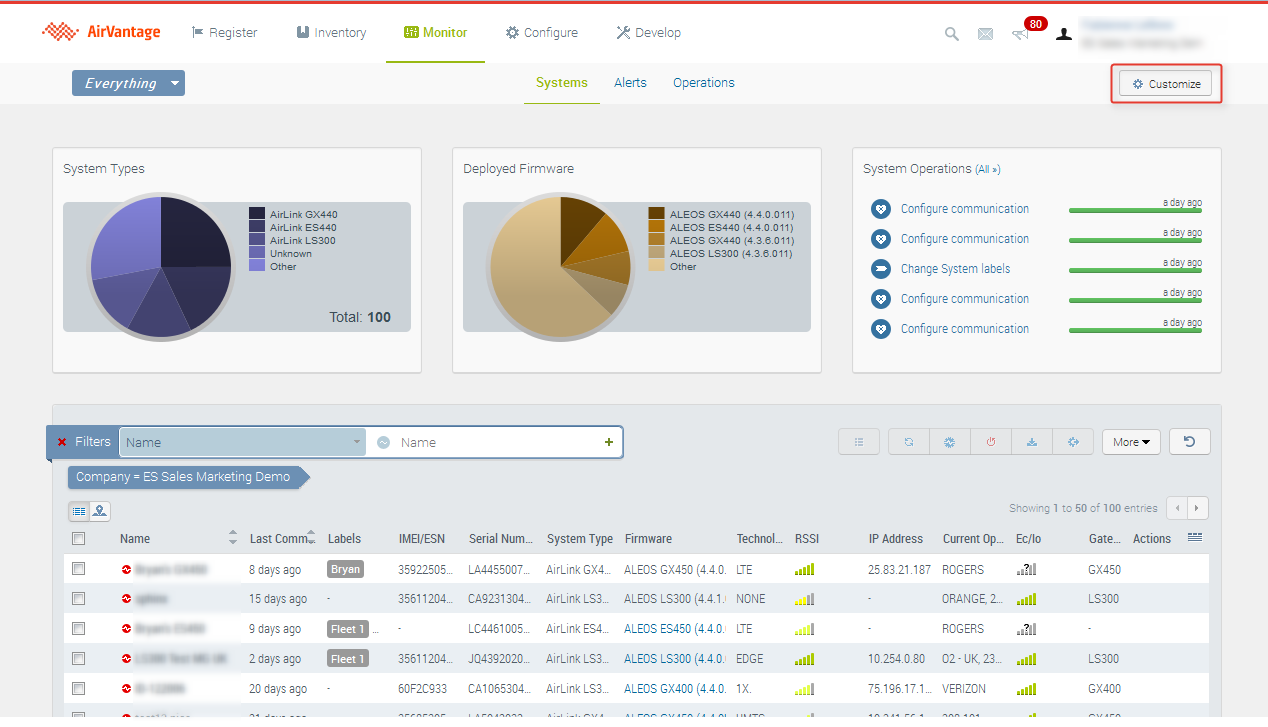Image resolution: width=1268 pixels, height=727 pixels.
Task: Sort by the Name column arrows
Action: [234, 538]
